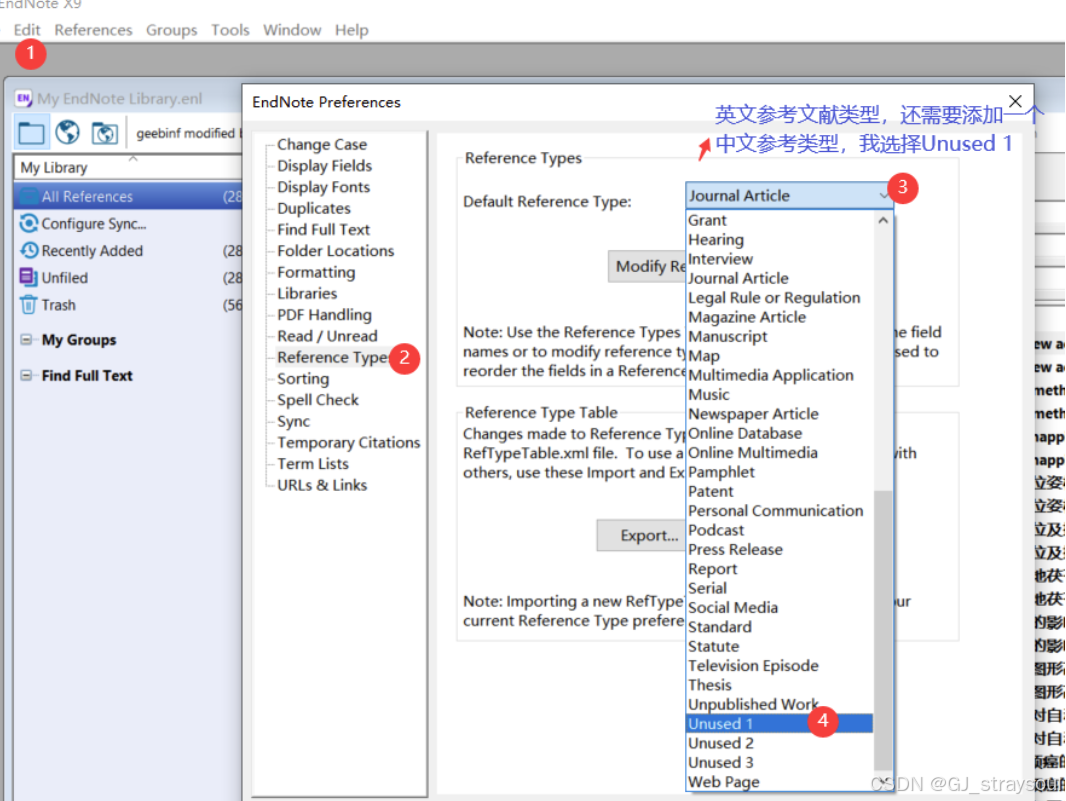Click the All References group icon
The image size is (1066, 801).
(x=29, y=197)
